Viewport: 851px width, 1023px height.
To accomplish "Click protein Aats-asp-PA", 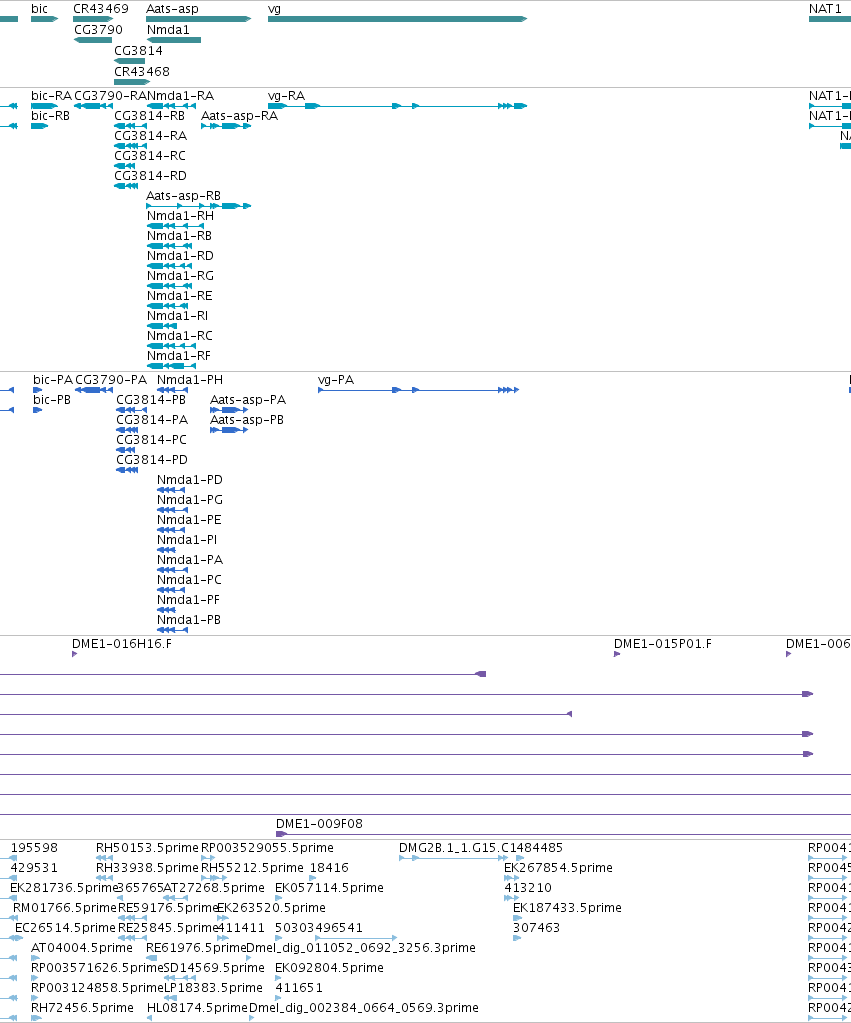I will [248, 400].
